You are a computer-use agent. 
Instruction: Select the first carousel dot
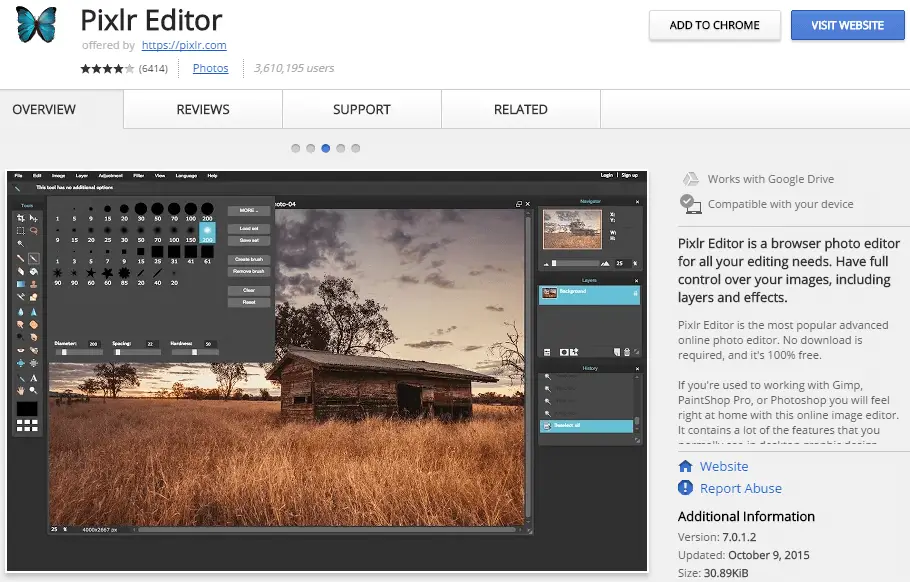tap(295, 149)
